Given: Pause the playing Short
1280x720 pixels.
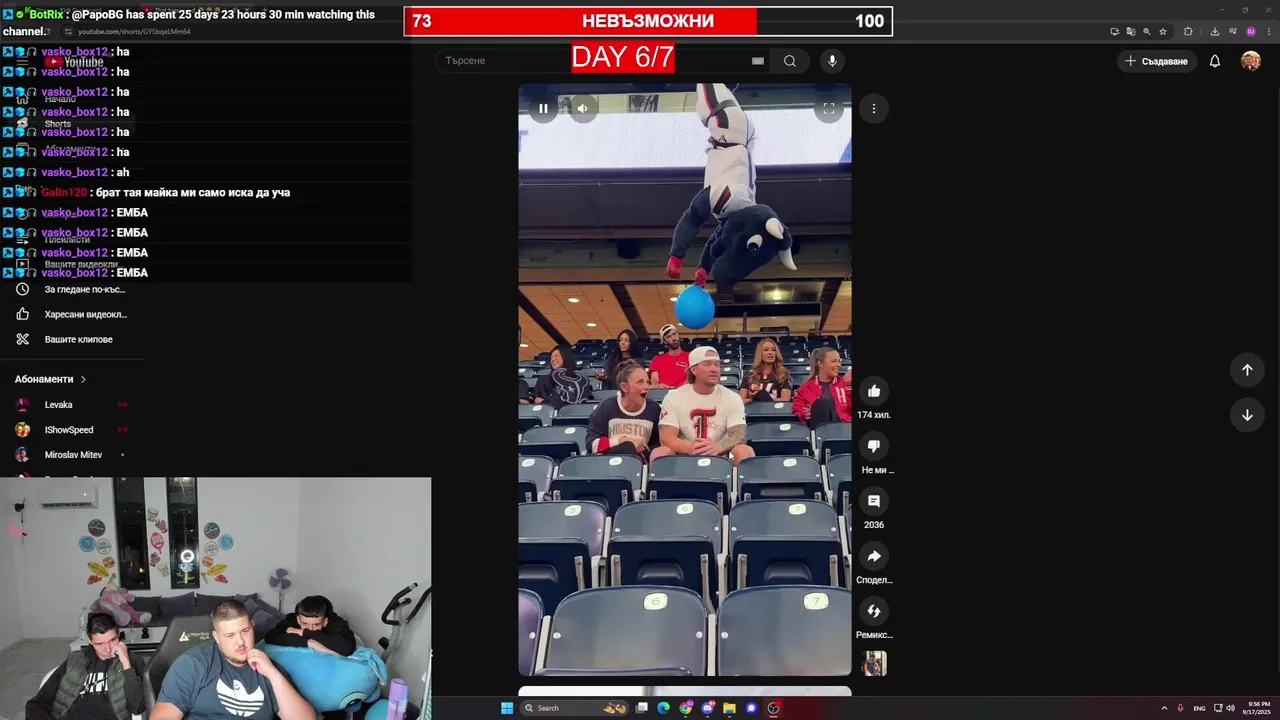Looking at the screenshot, I should pos(543,108).
